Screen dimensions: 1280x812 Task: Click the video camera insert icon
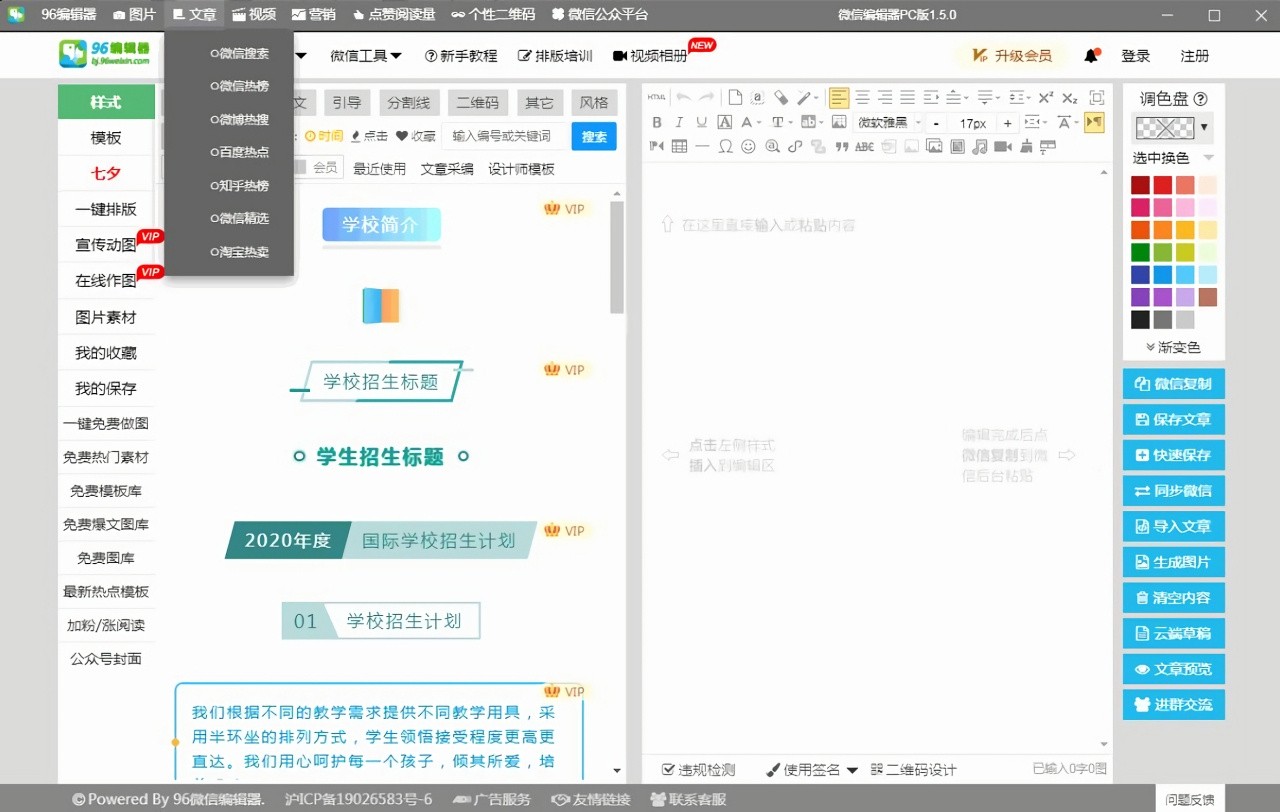click(x=1002, y=147)
